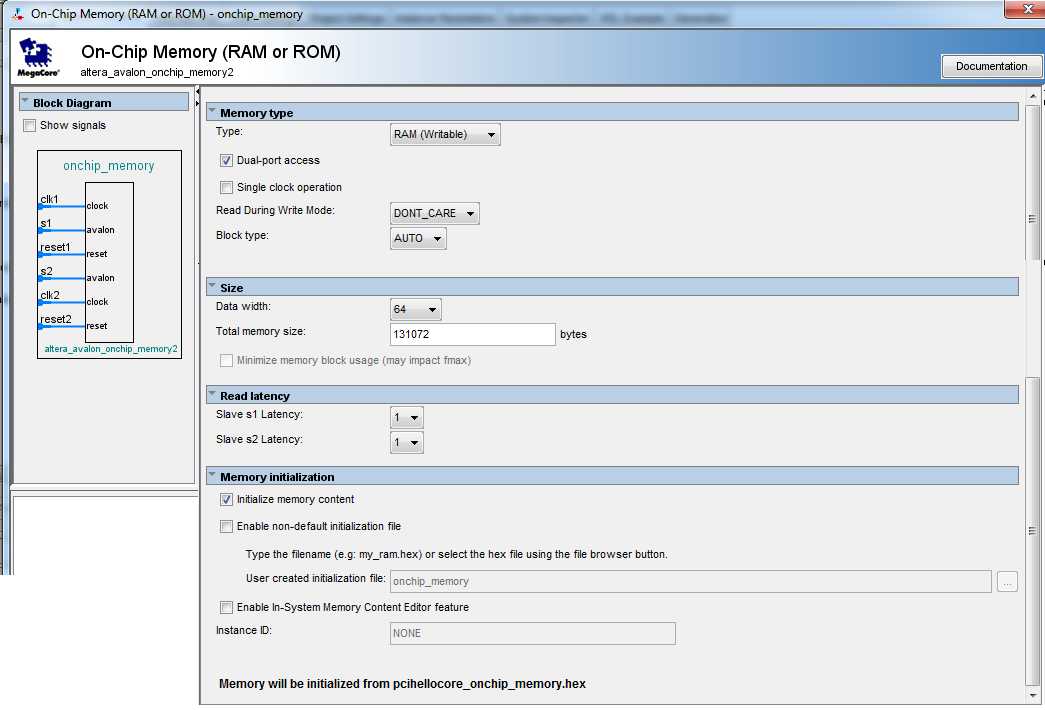Click the scrollbar up arrow
1045x710 pixels.
click(1033, 96)
